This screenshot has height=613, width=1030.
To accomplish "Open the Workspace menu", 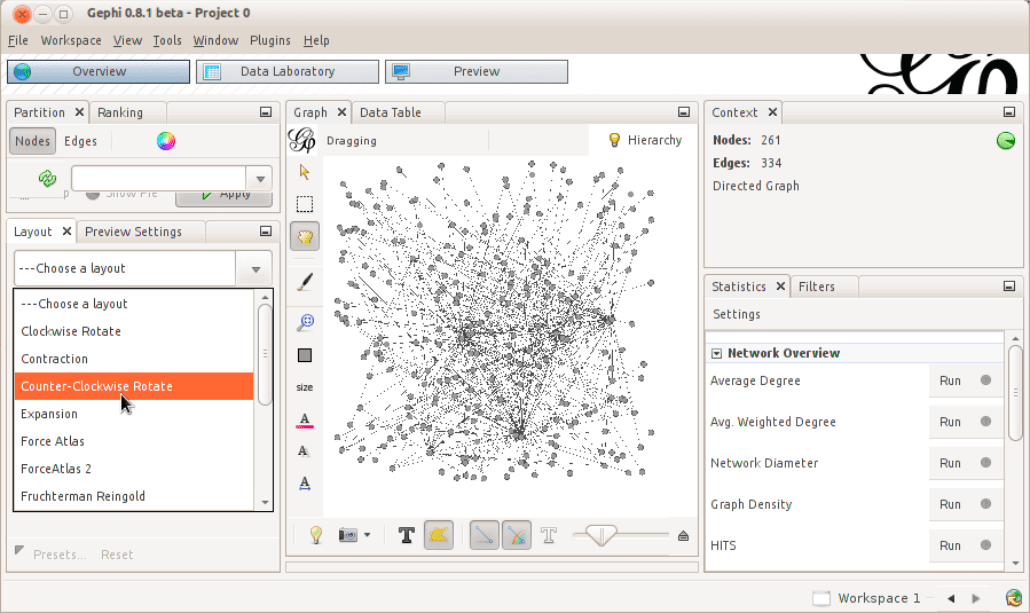I will point(70,40).
